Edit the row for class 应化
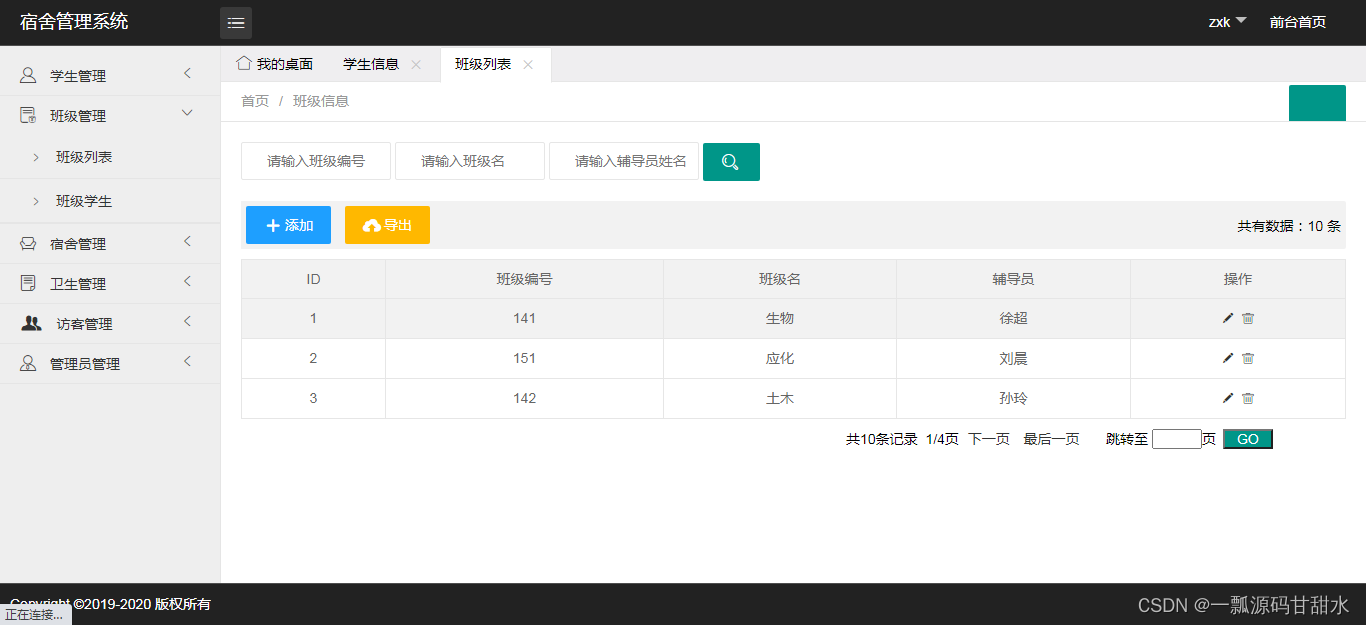Viewport: 1366px width, 625px height. [x=1228, y=358]
